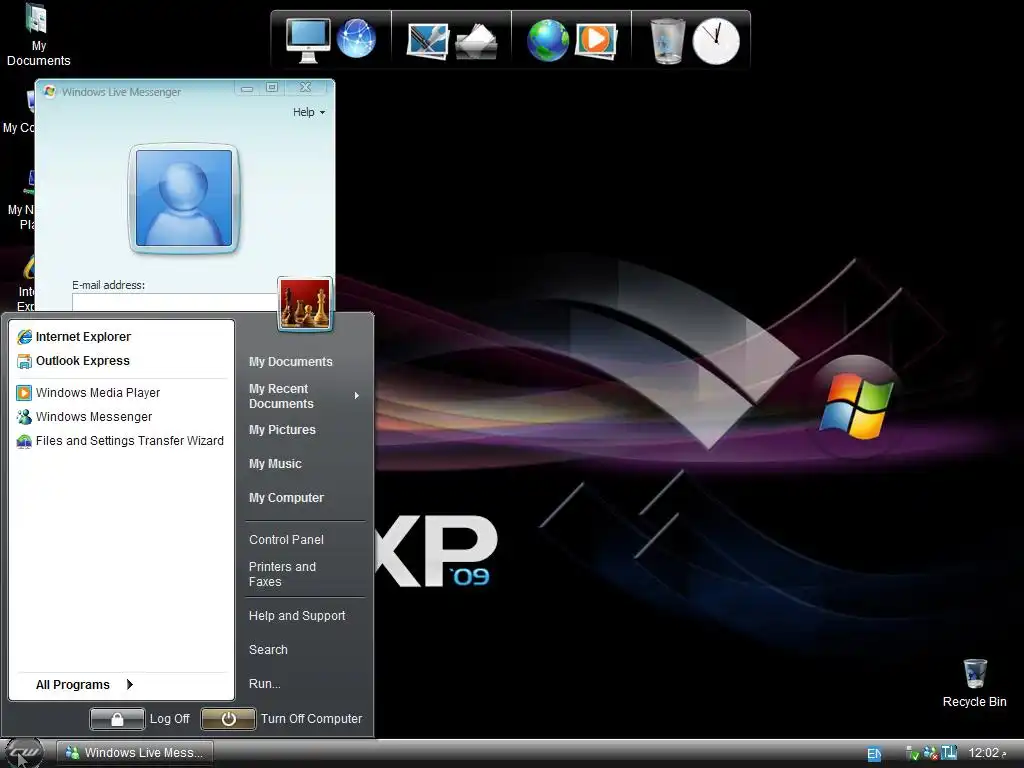1024x768 pixels.
Task: Click the EN language indicator in tray
Action: 874,754
